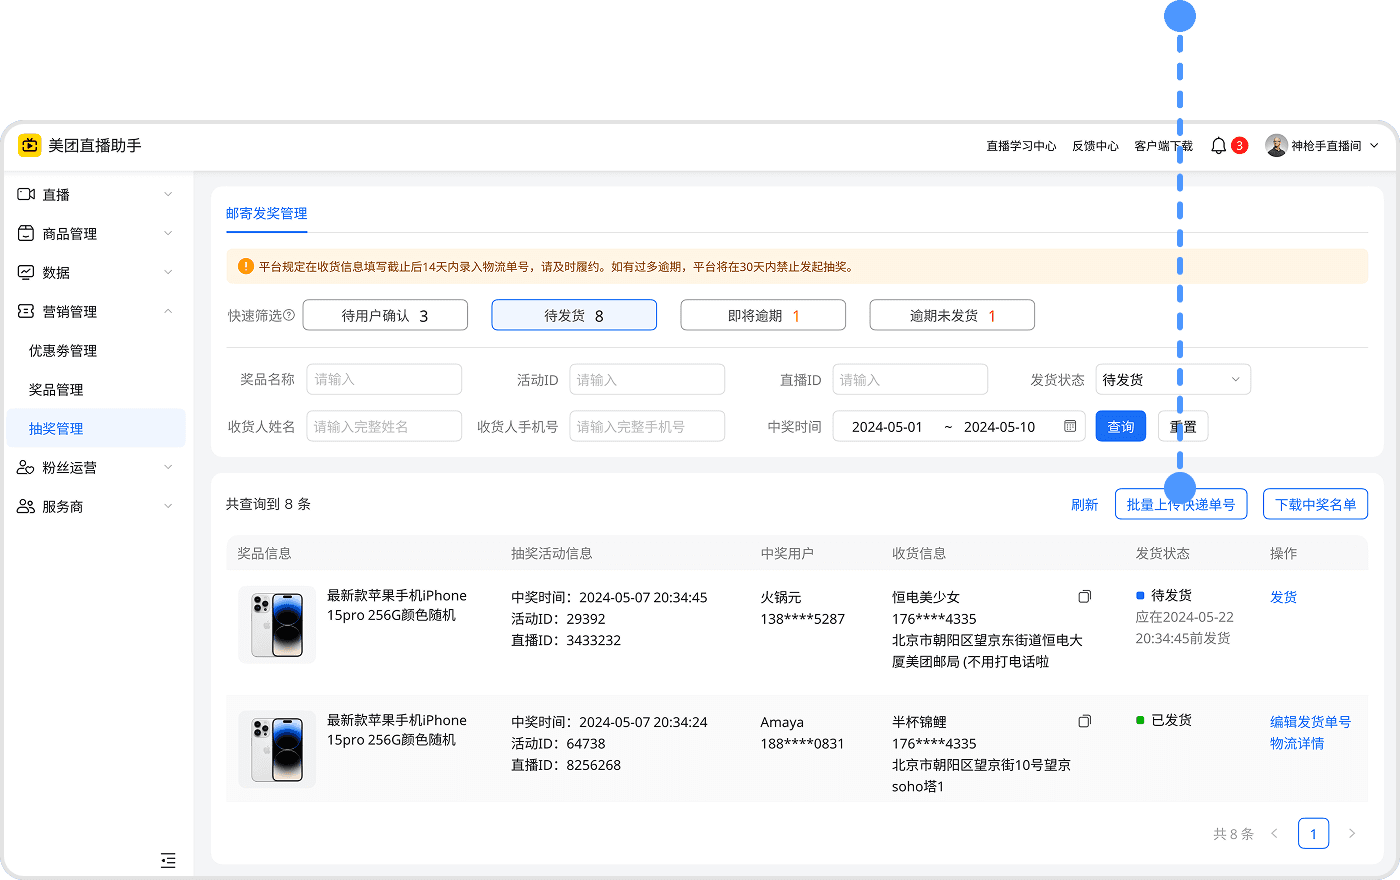Screen dimensions: 1400x880
Task: Click 物流详情 for the Amaya row
Action: tap(1297, 743)
